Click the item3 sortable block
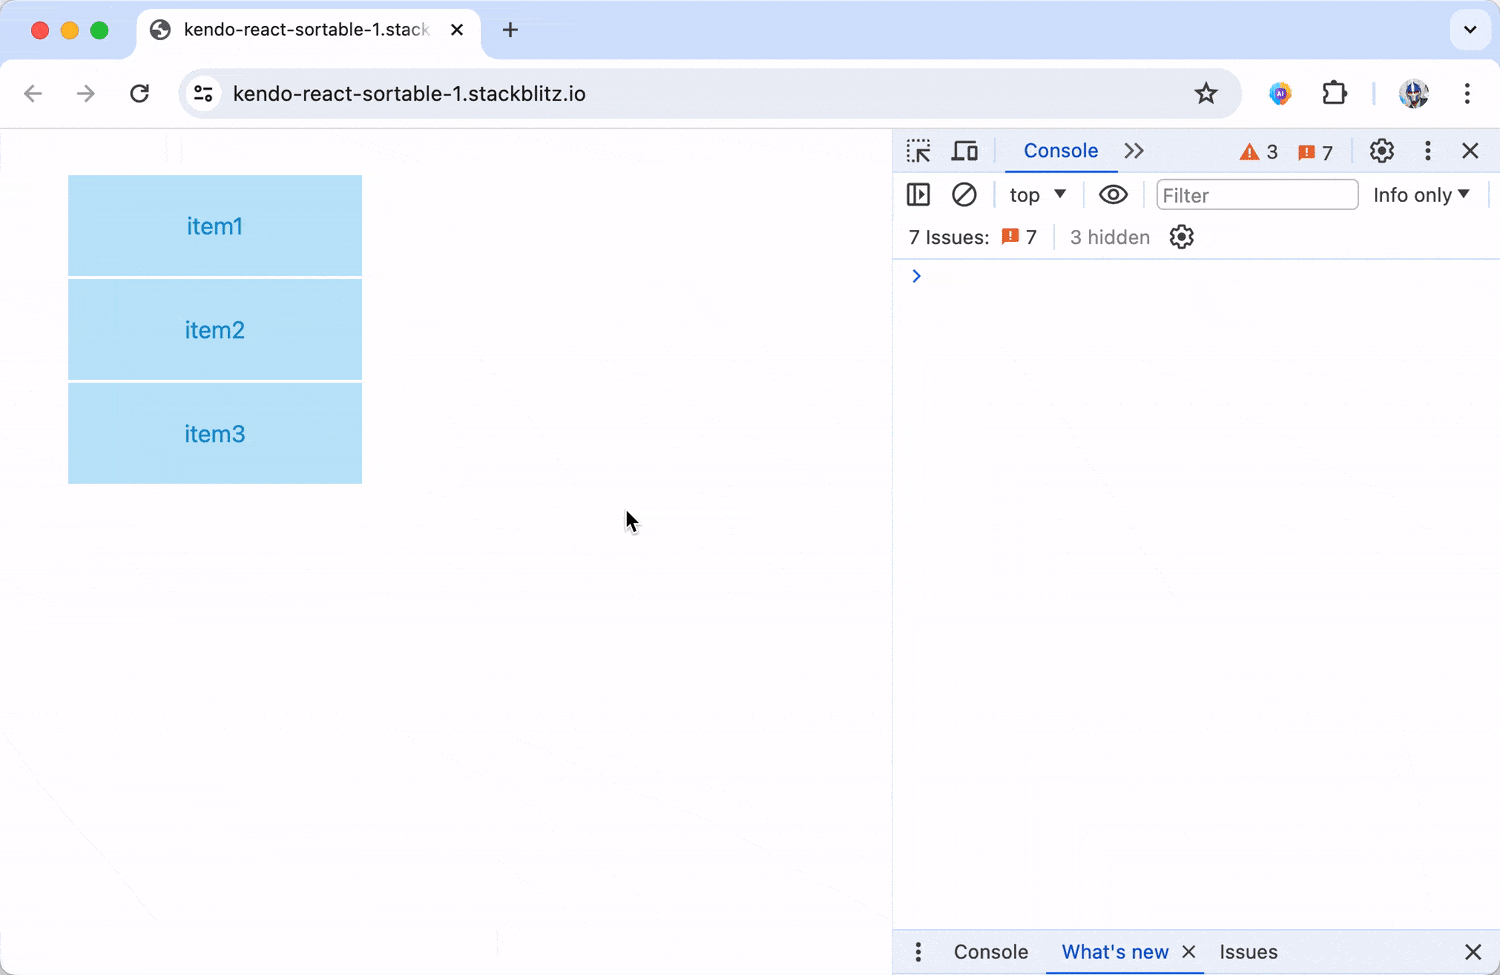The width and height of the screenshot is (1500, 975). click(x=215, y=434)
